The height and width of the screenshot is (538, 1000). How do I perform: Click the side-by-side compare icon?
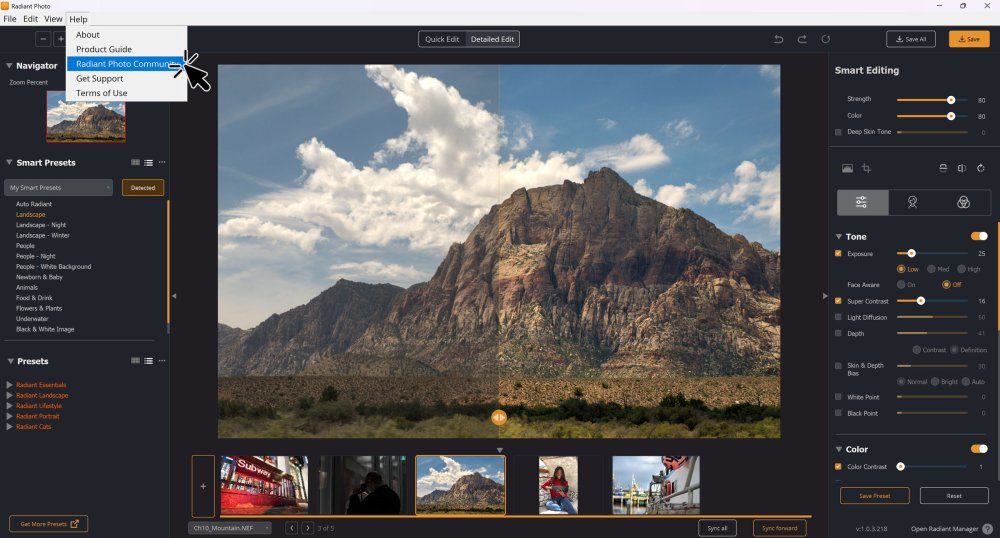962,168
